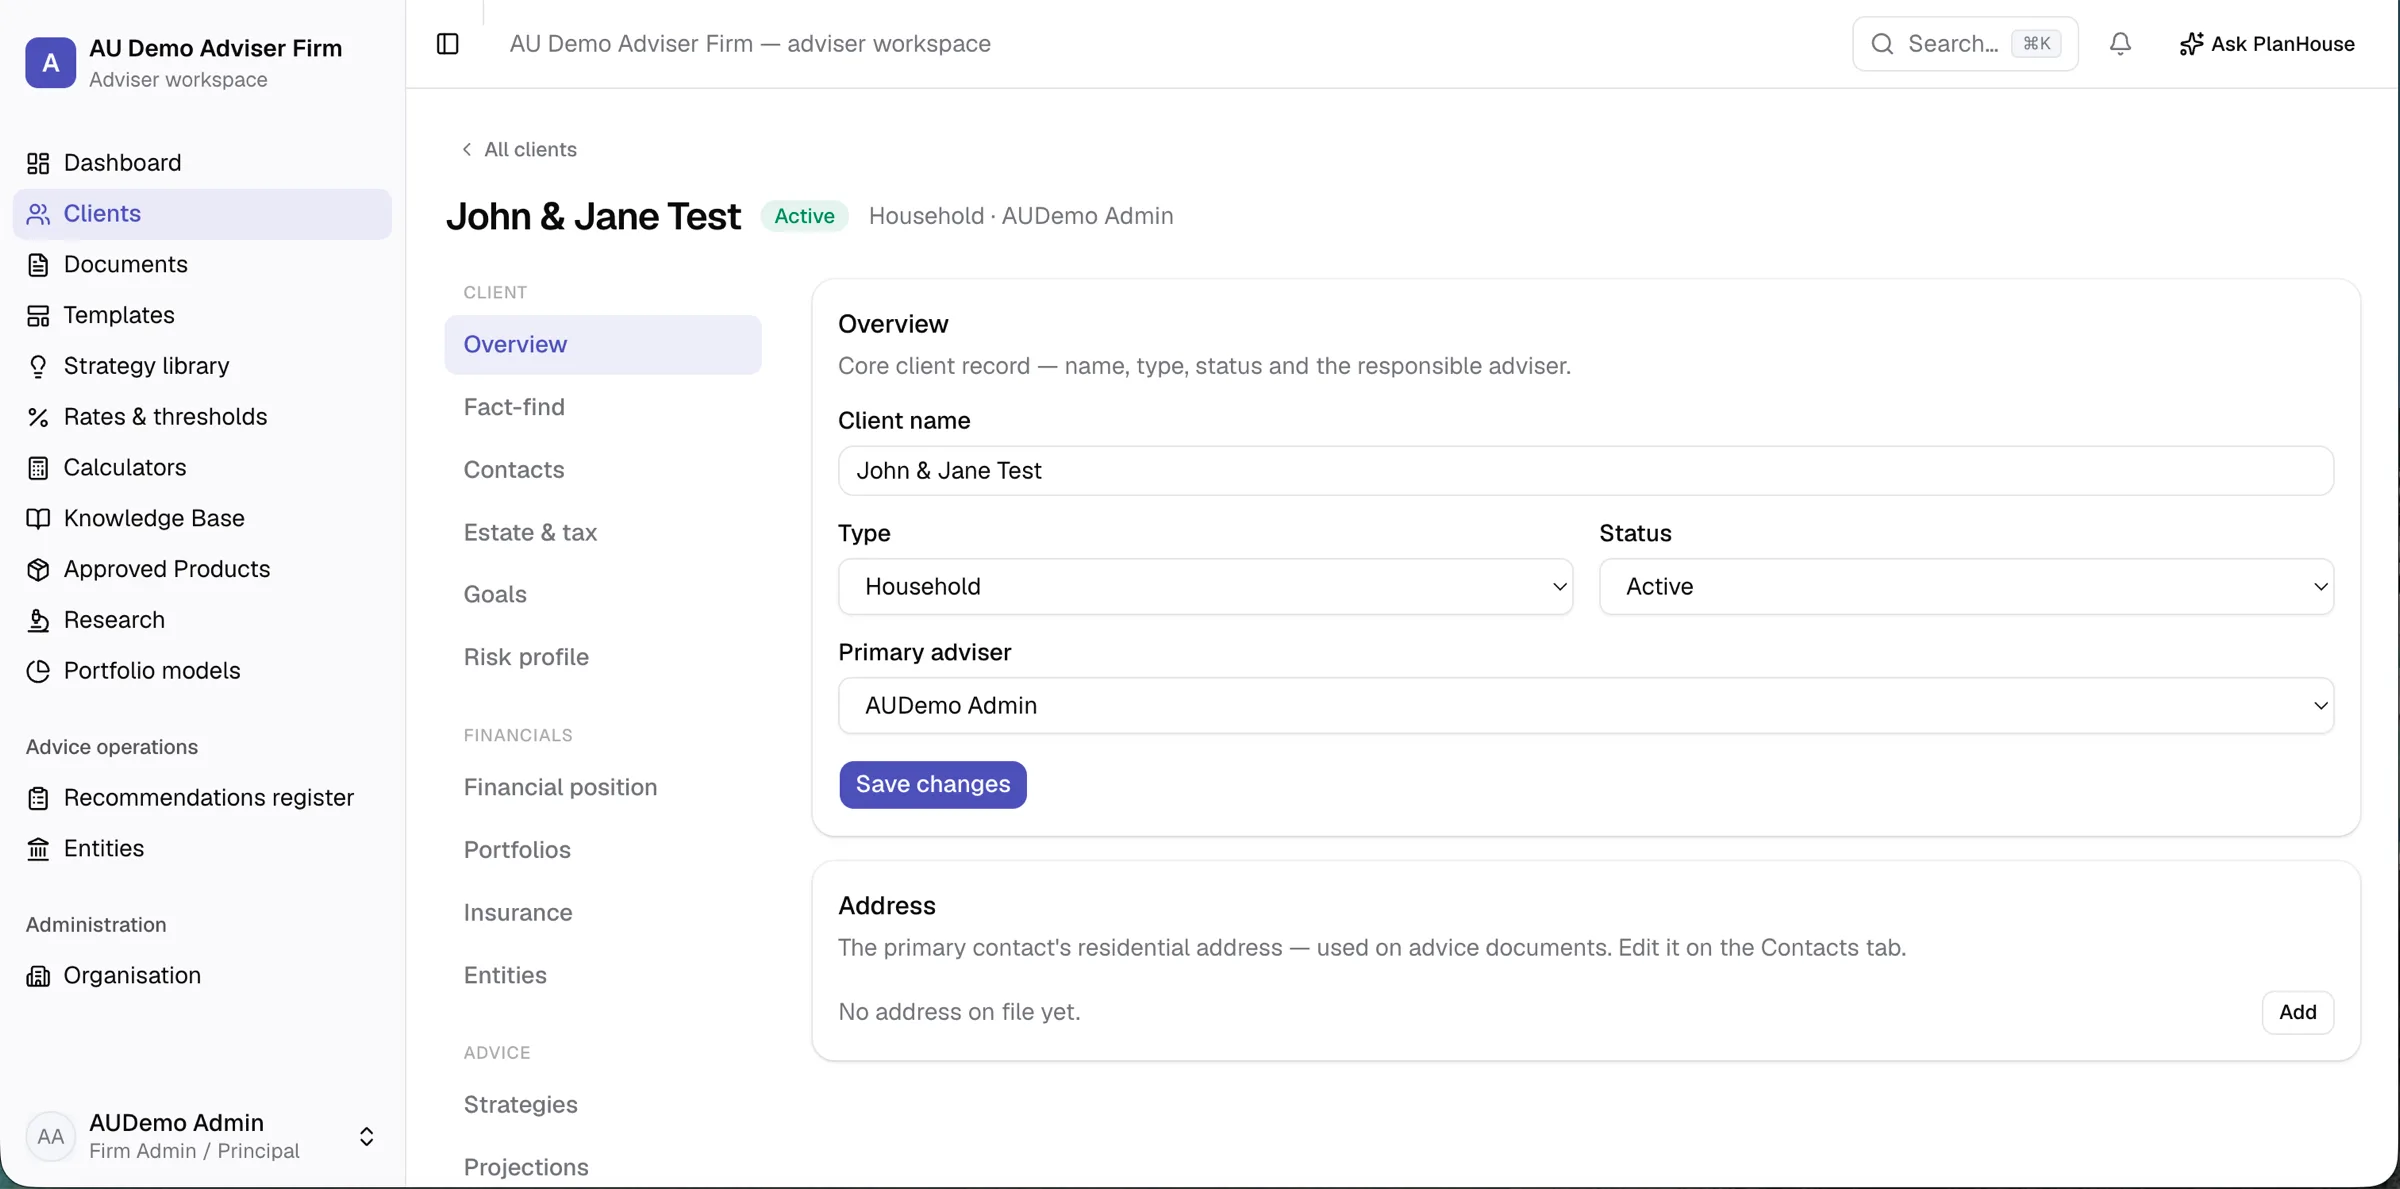This screenshot has width=2400, height=1189.
Task: Open the Knowledge Base menu item
Action: (202, 519)
